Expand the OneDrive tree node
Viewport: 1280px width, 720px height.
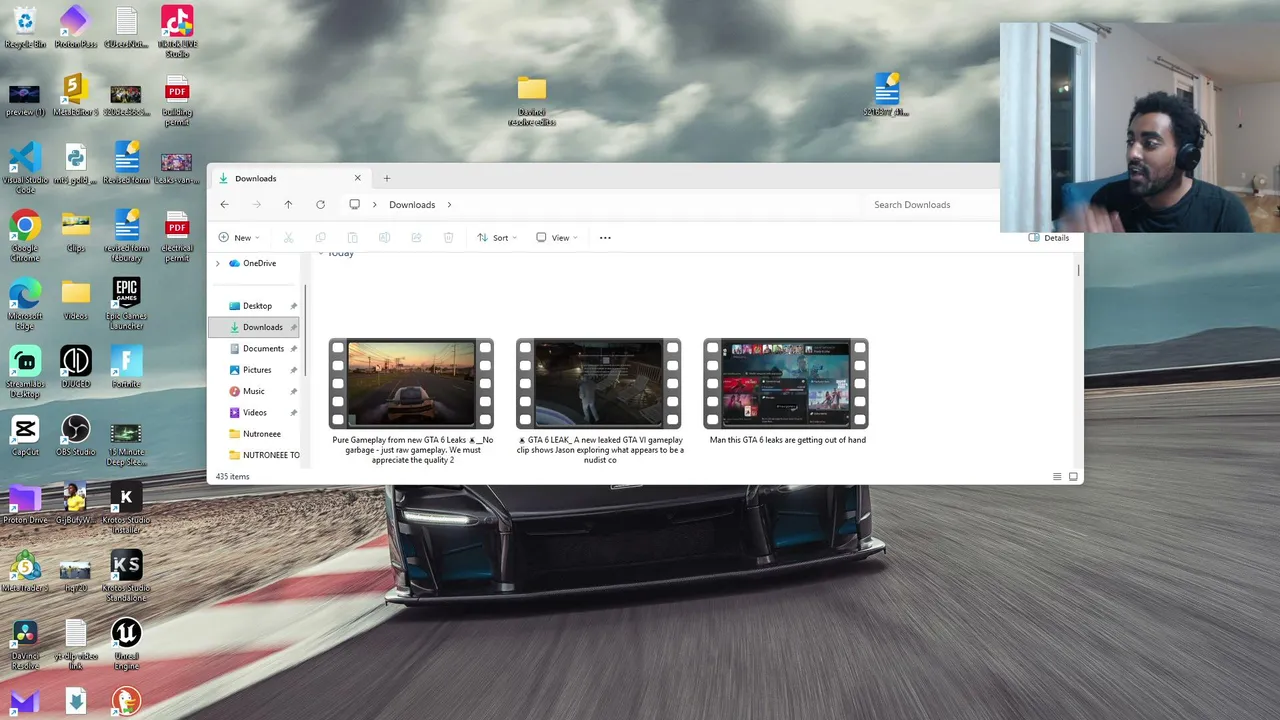(x=218, y=263)
